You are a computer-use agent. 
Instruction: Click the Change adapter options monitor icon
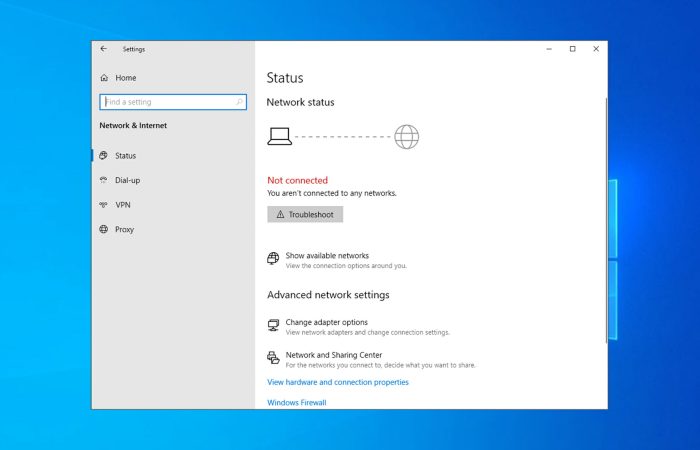click(x=273, y=325)
